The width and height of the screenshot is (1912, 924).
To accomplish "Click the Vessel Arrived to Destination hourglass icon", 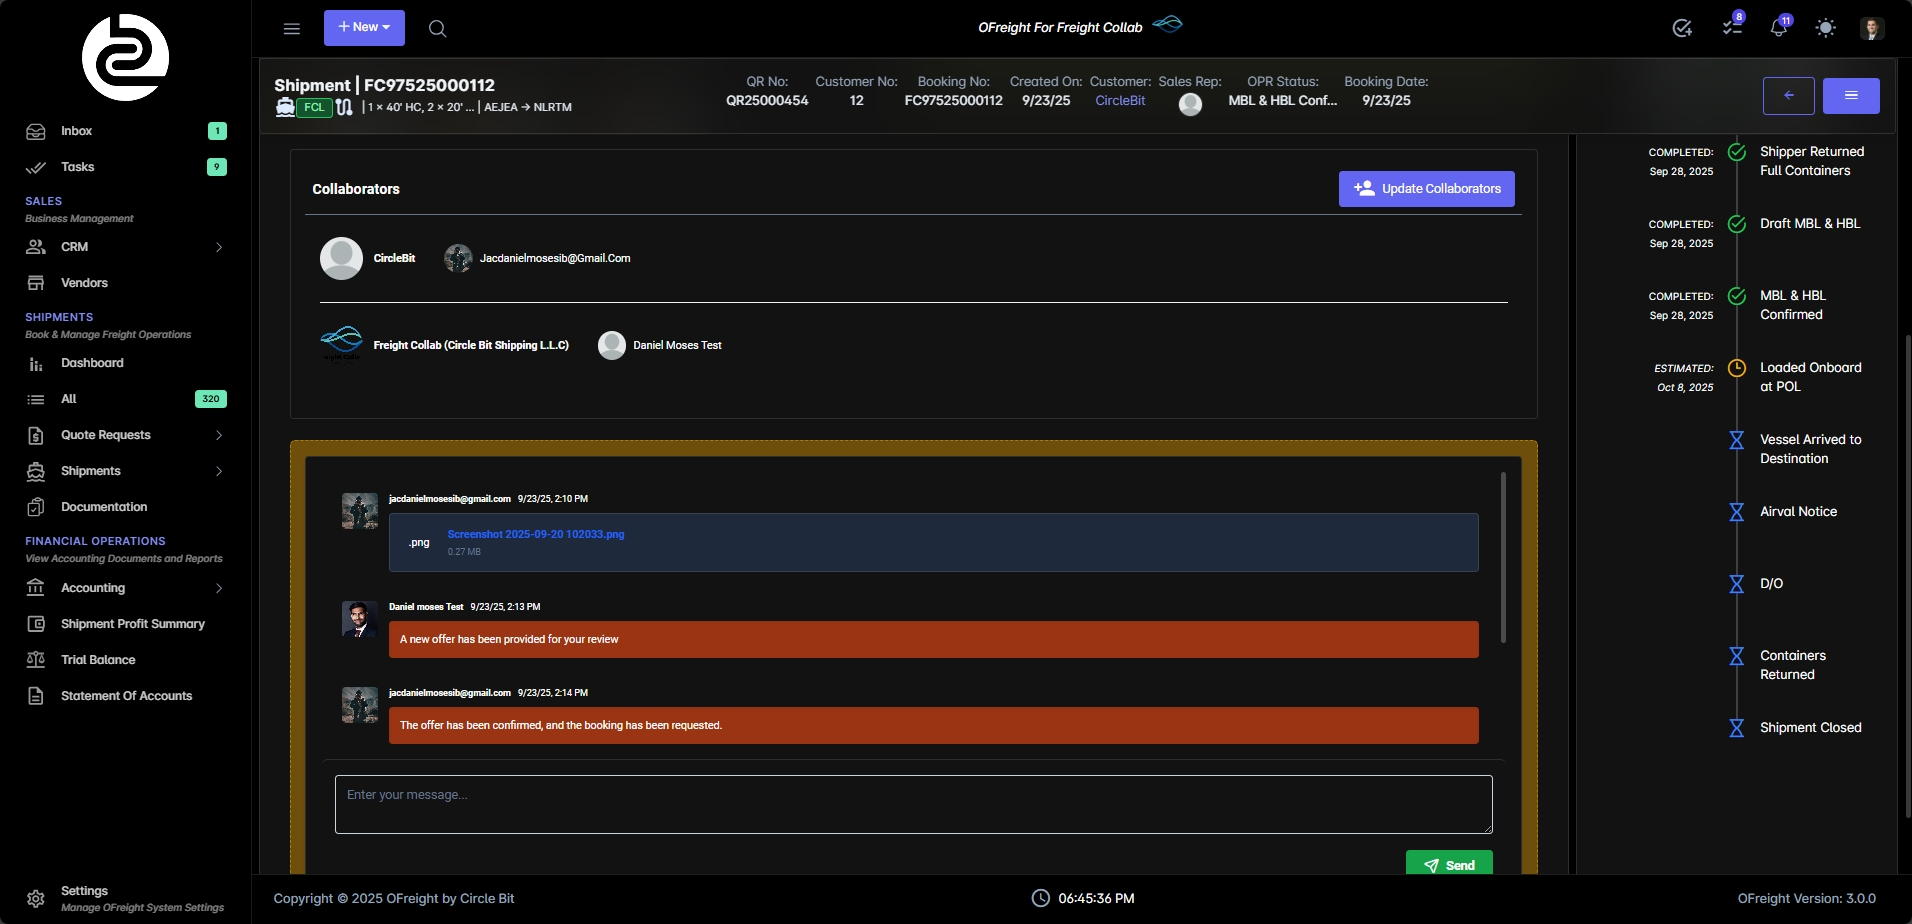I will (x=1737, y=440).
